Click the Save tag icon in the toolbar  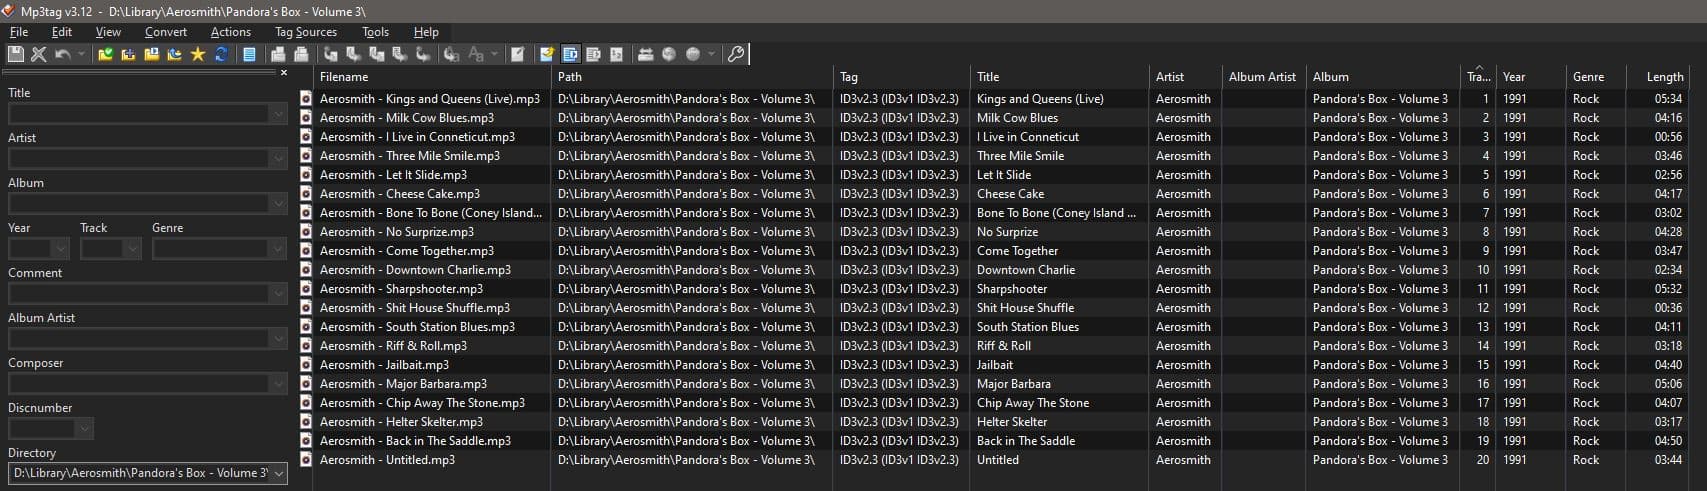pos(16,54)
